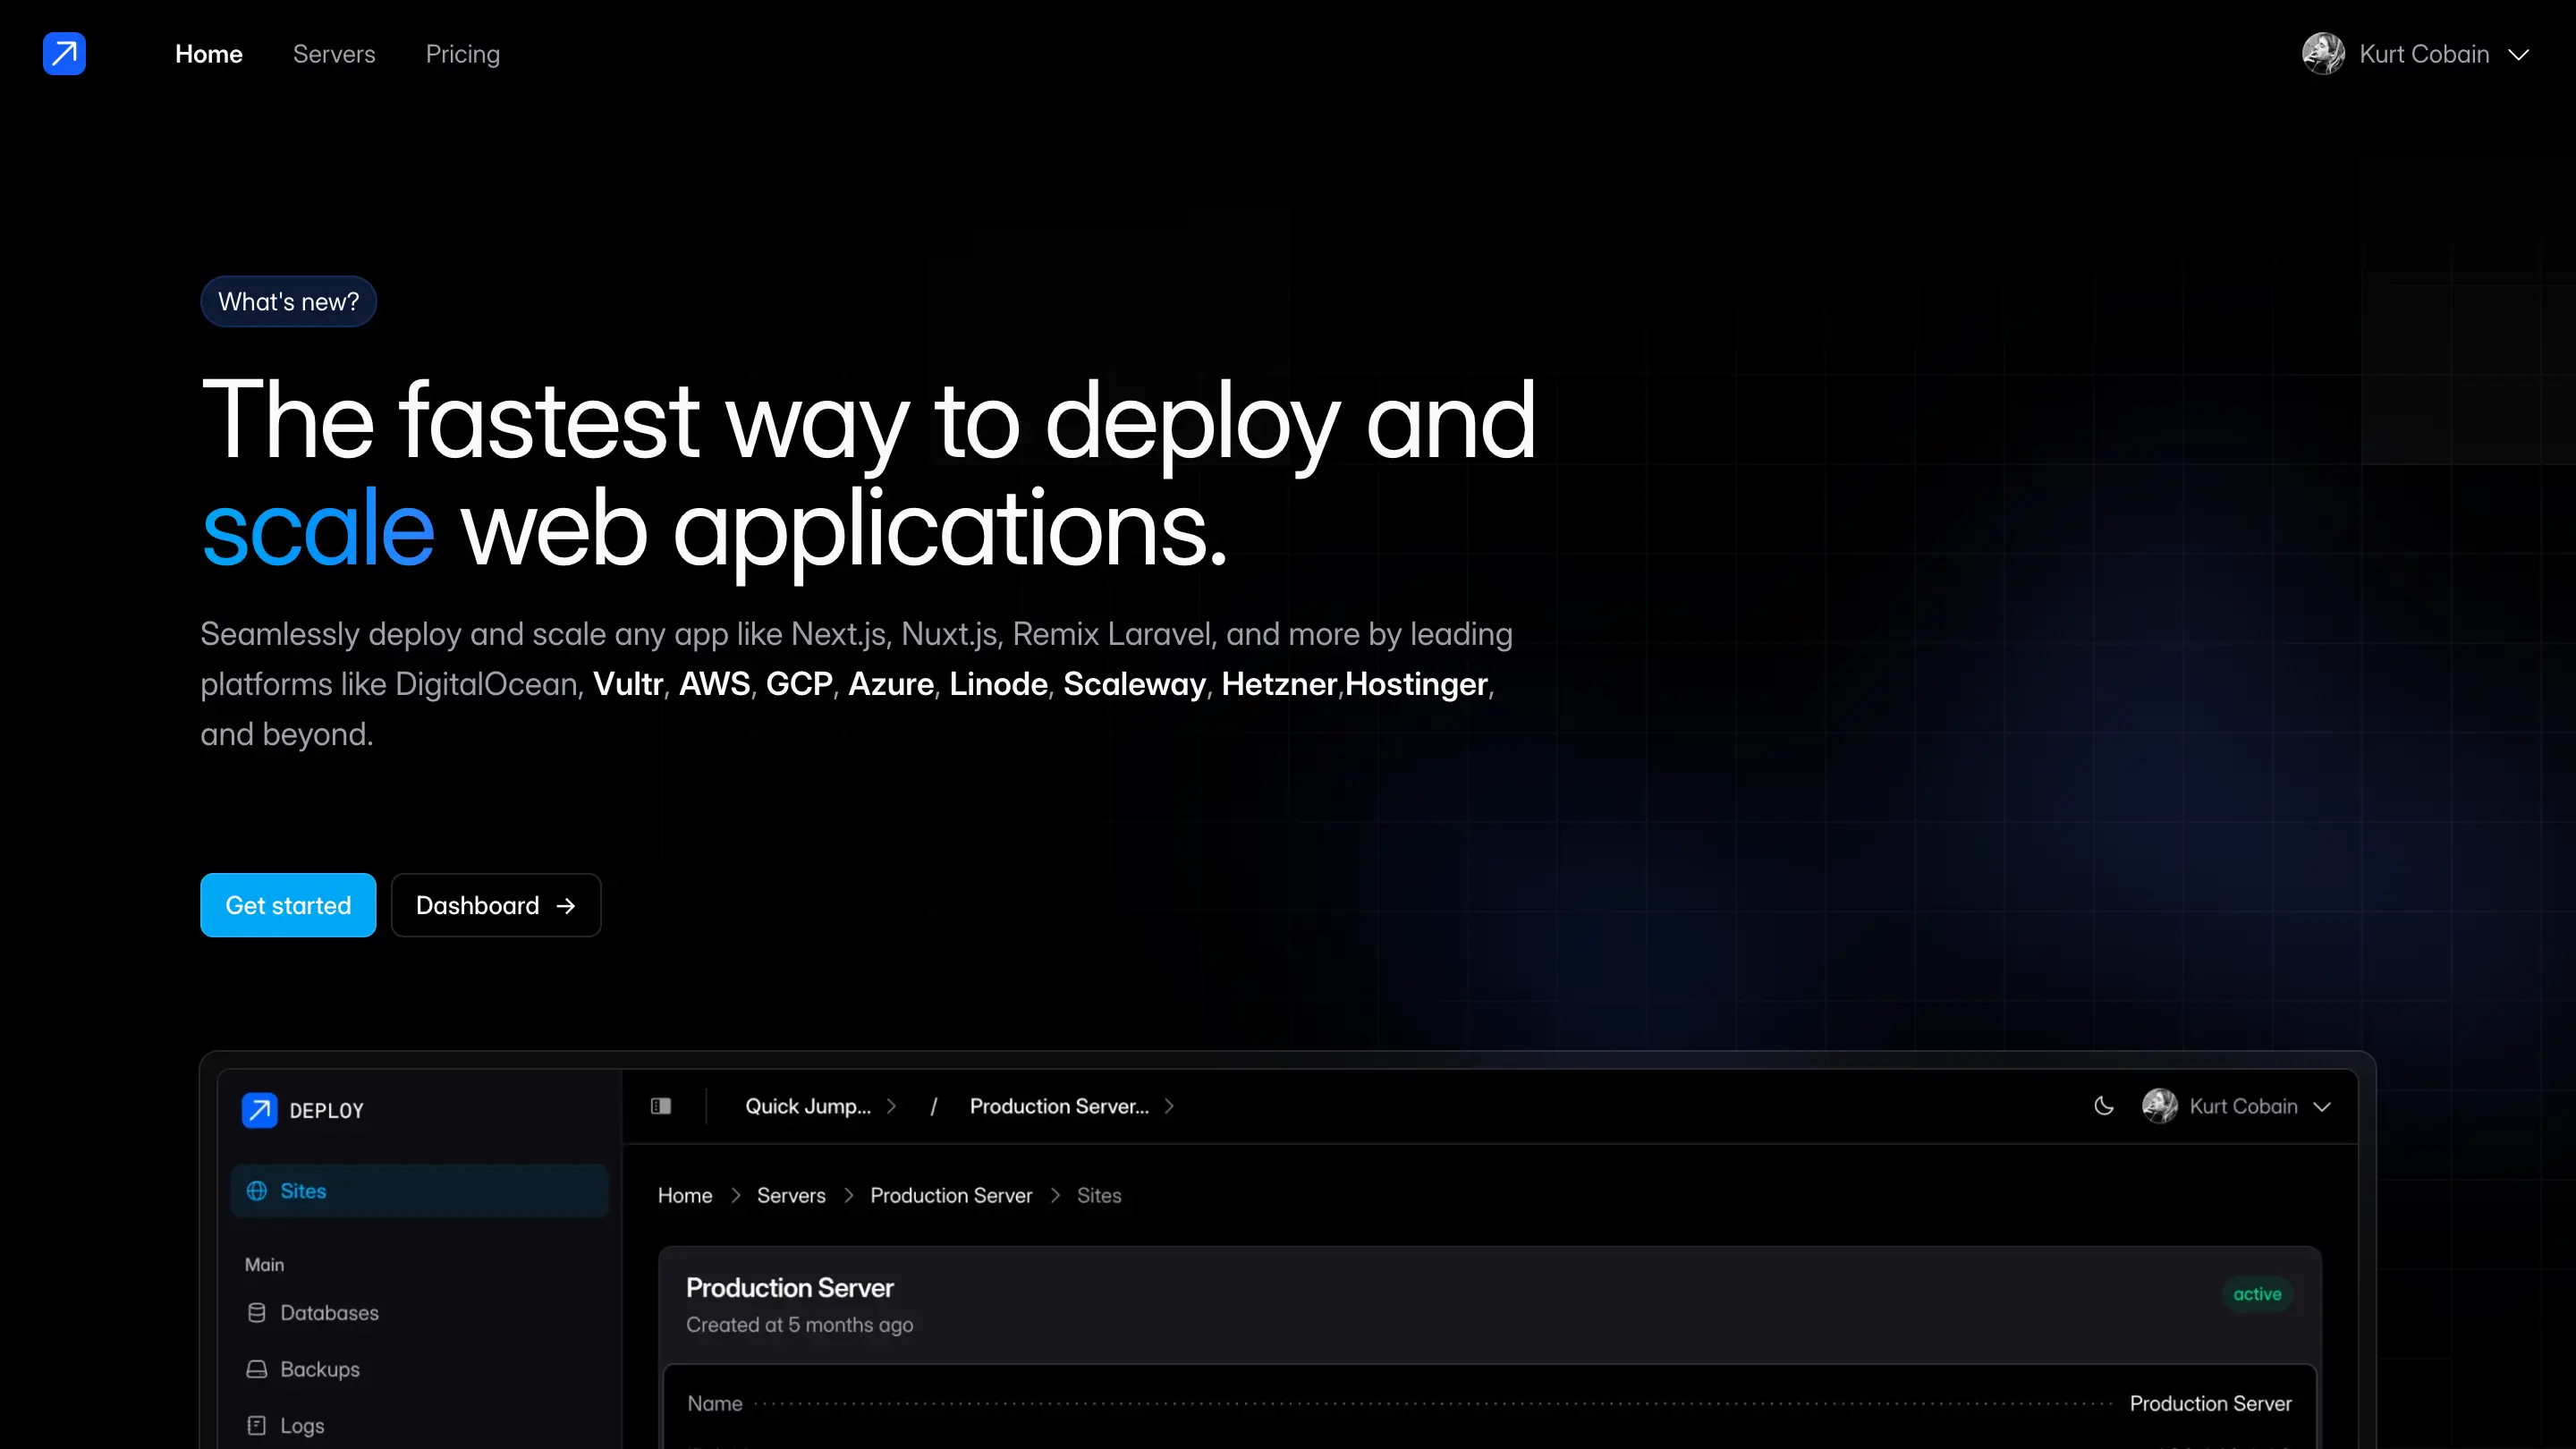Viewport: 2576px width, 1449px height.
Task: Open Logs in the sidebar
Action: click(302, 1426)
